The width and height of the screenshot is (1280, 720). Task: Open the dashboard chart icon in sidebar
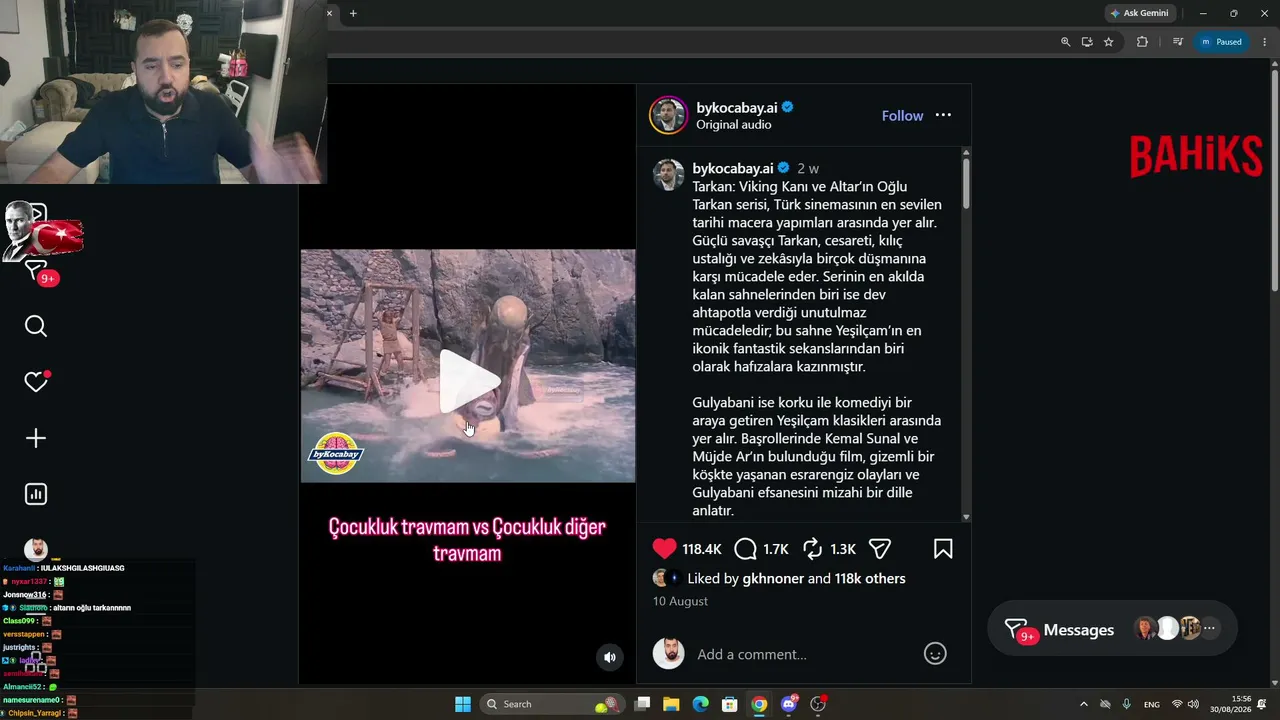[x=36, y=494]
